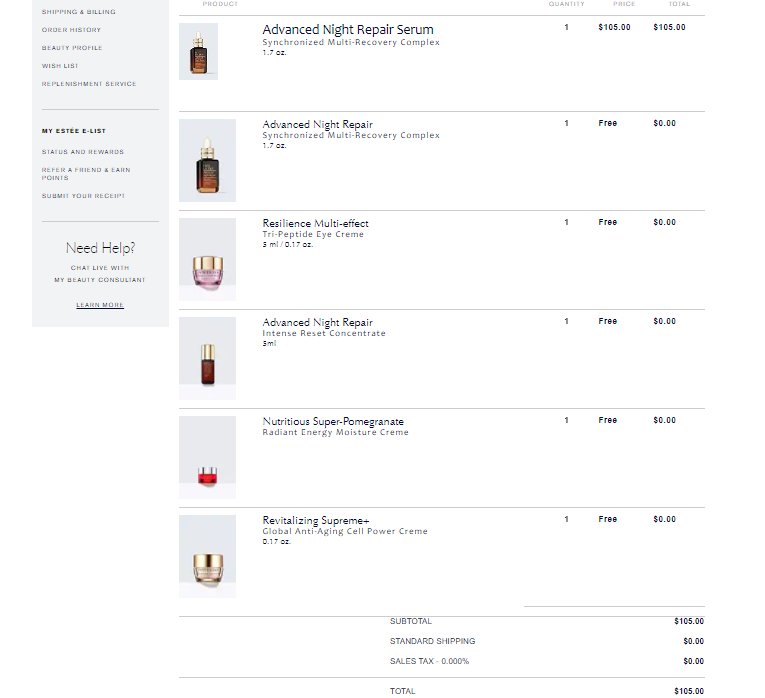
Task: Open Replenishment Service settings
Action: [89, 84]
